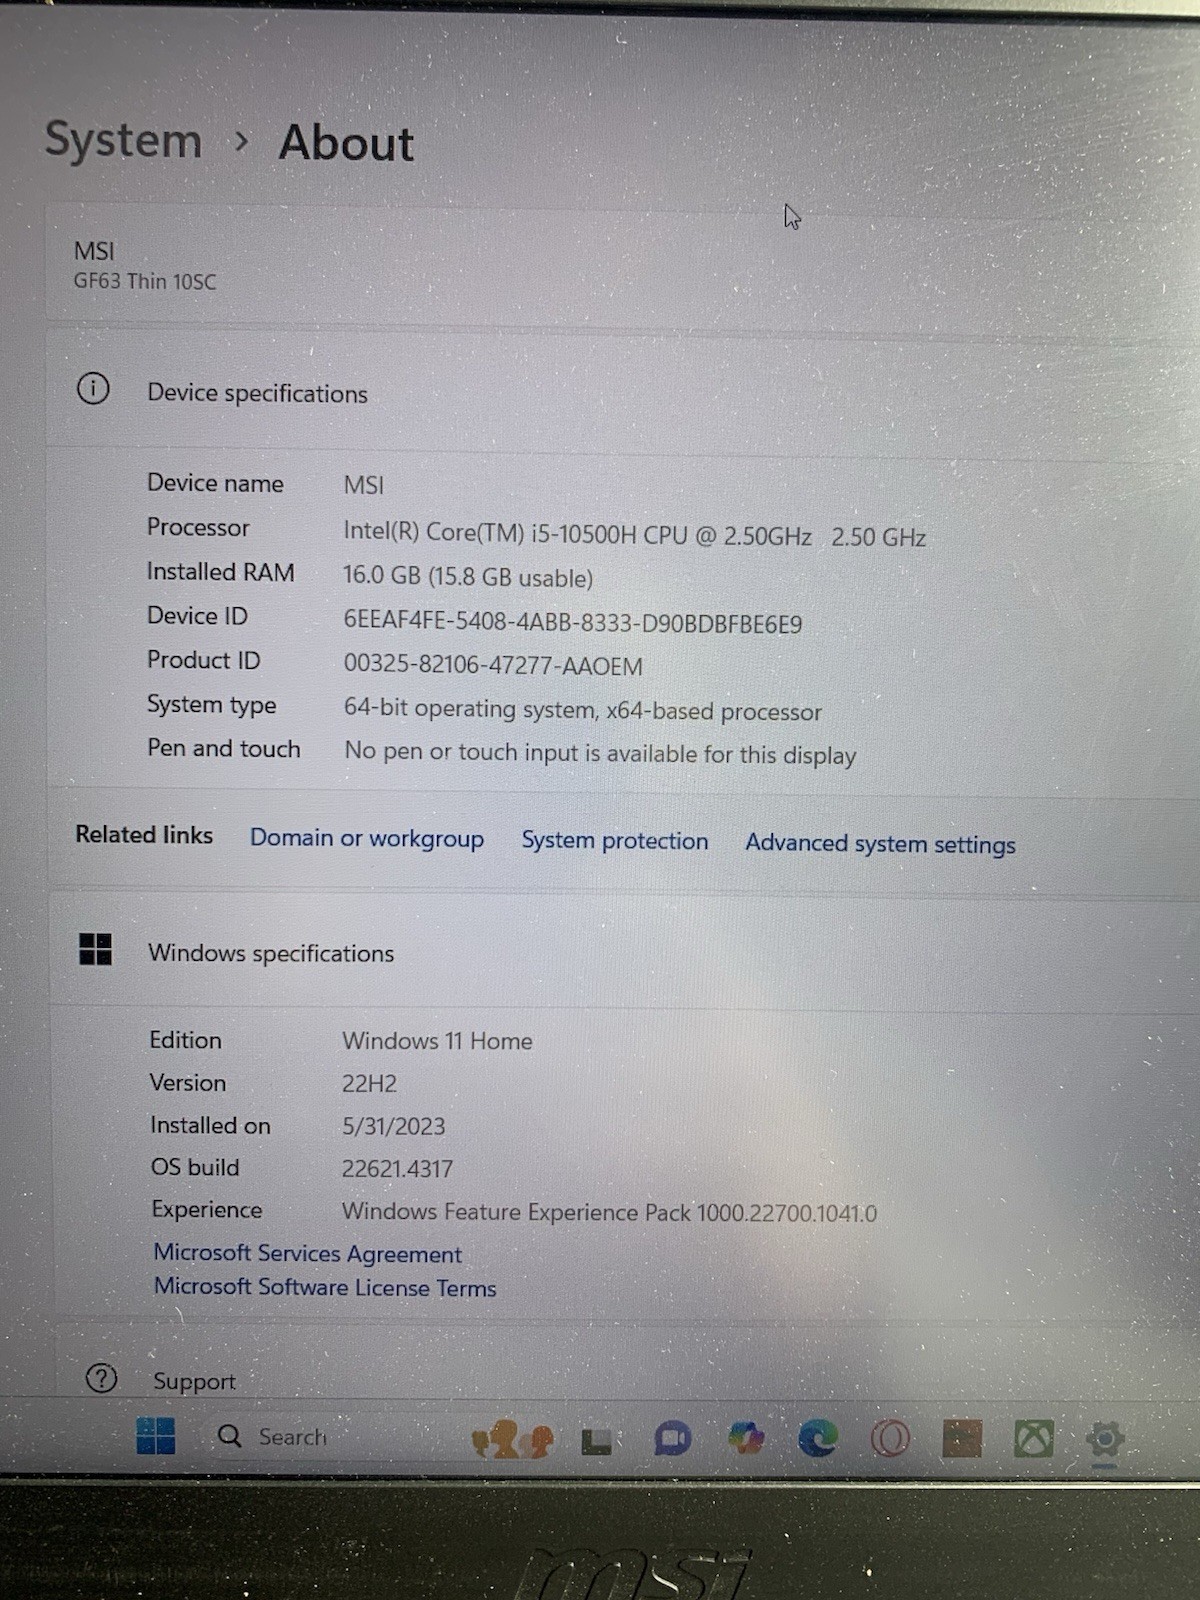Launch Microsoft Edge browser
The image size is (1200, 1600).
pos(817,1439)
